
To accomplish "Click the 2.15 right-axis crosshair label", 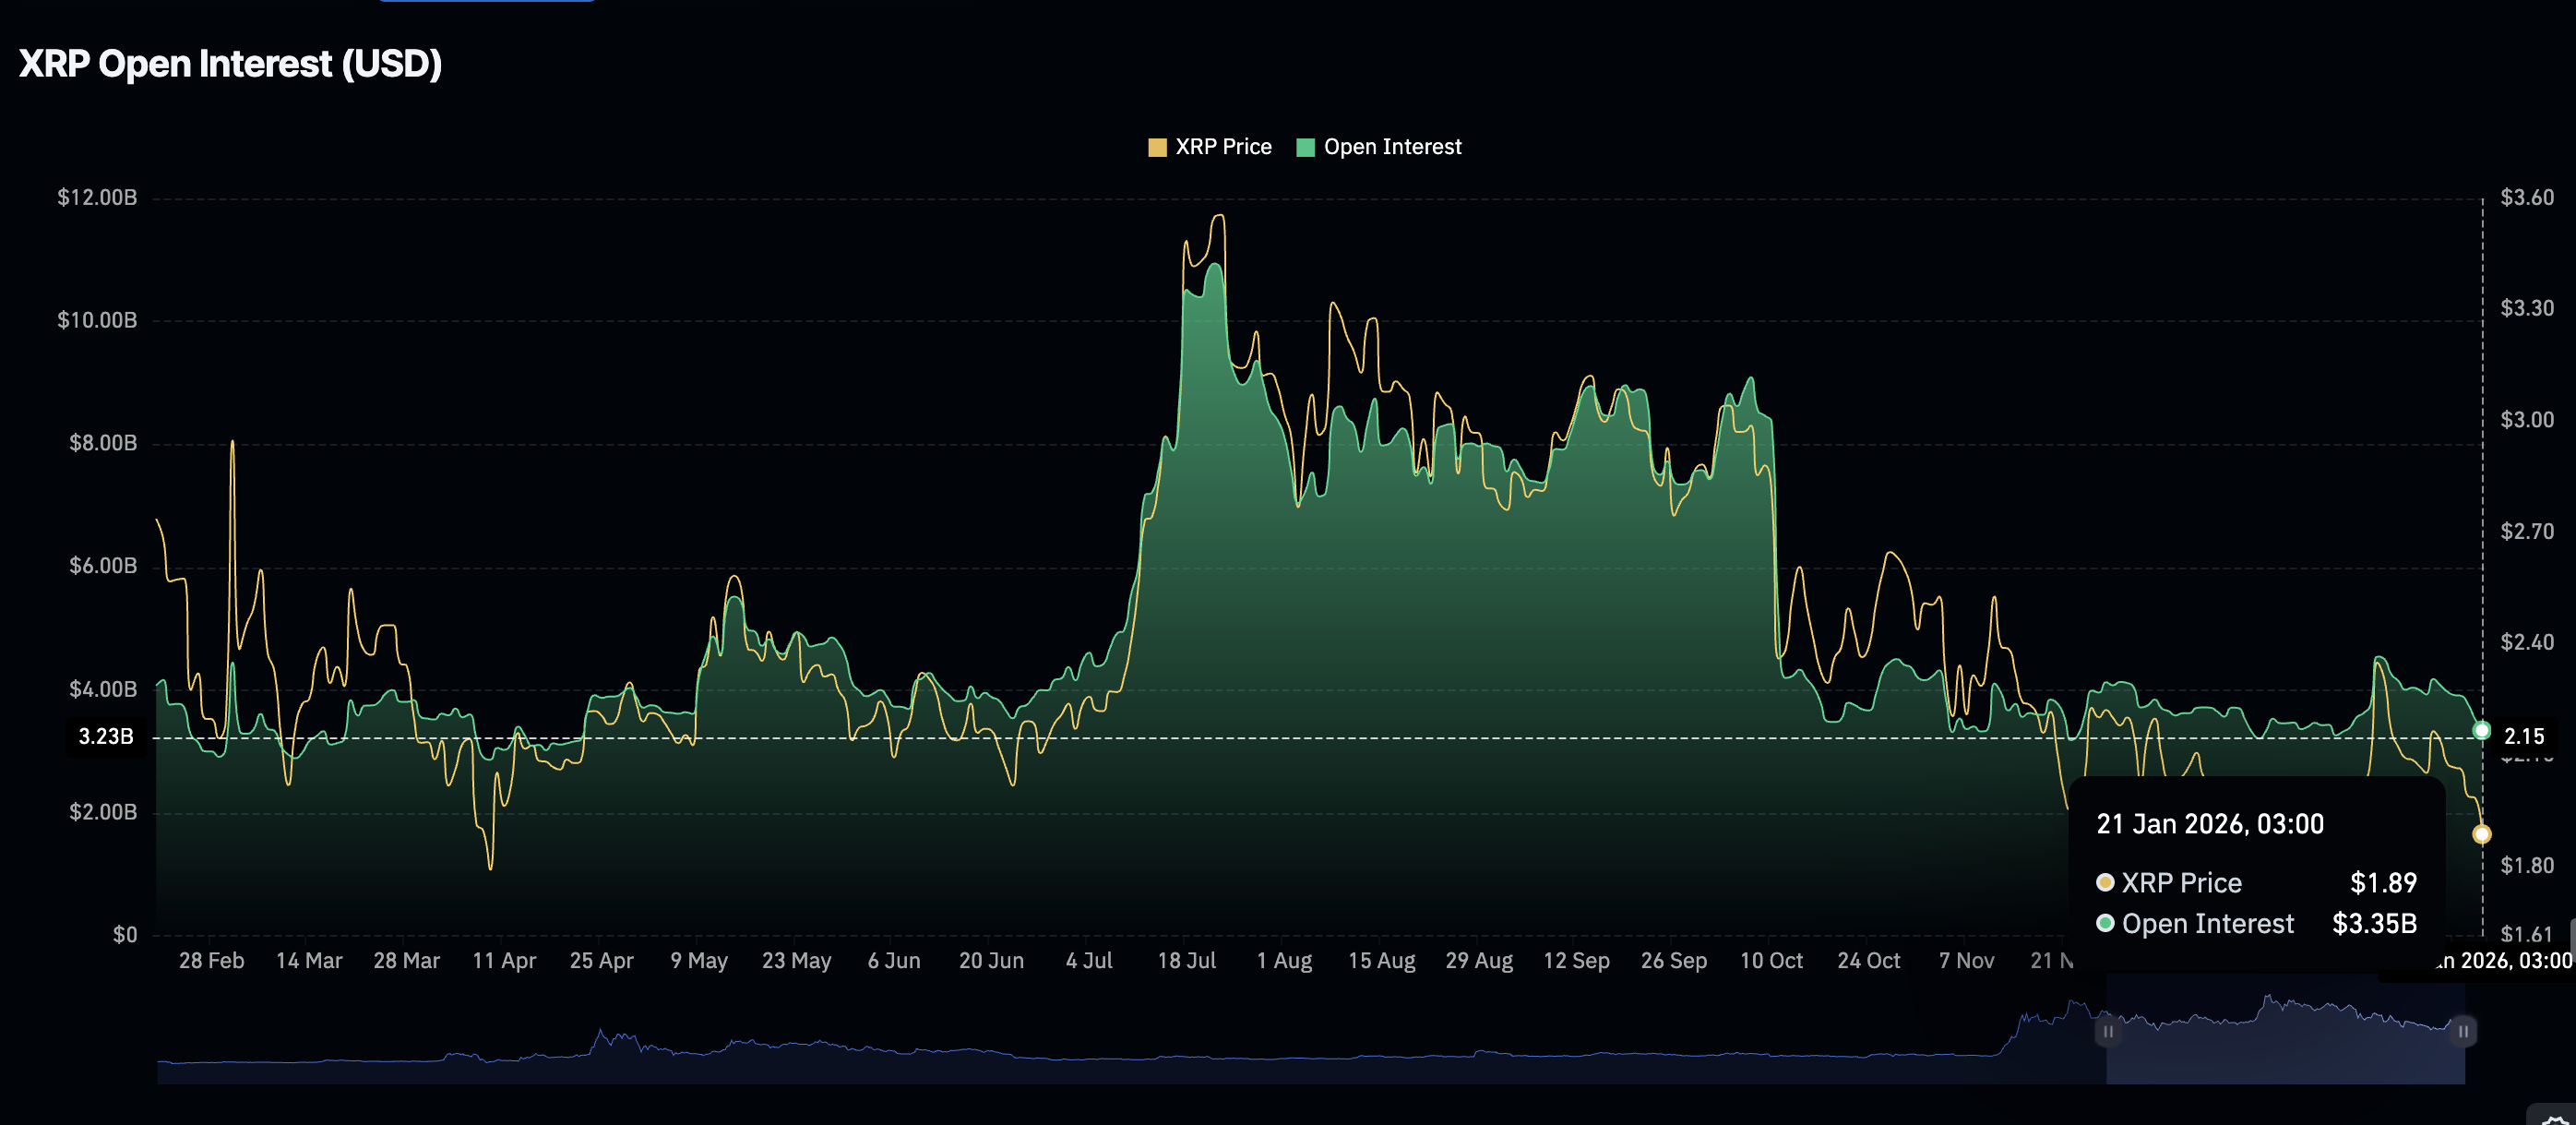I will pyautogui.click(x=2523, y=737).
